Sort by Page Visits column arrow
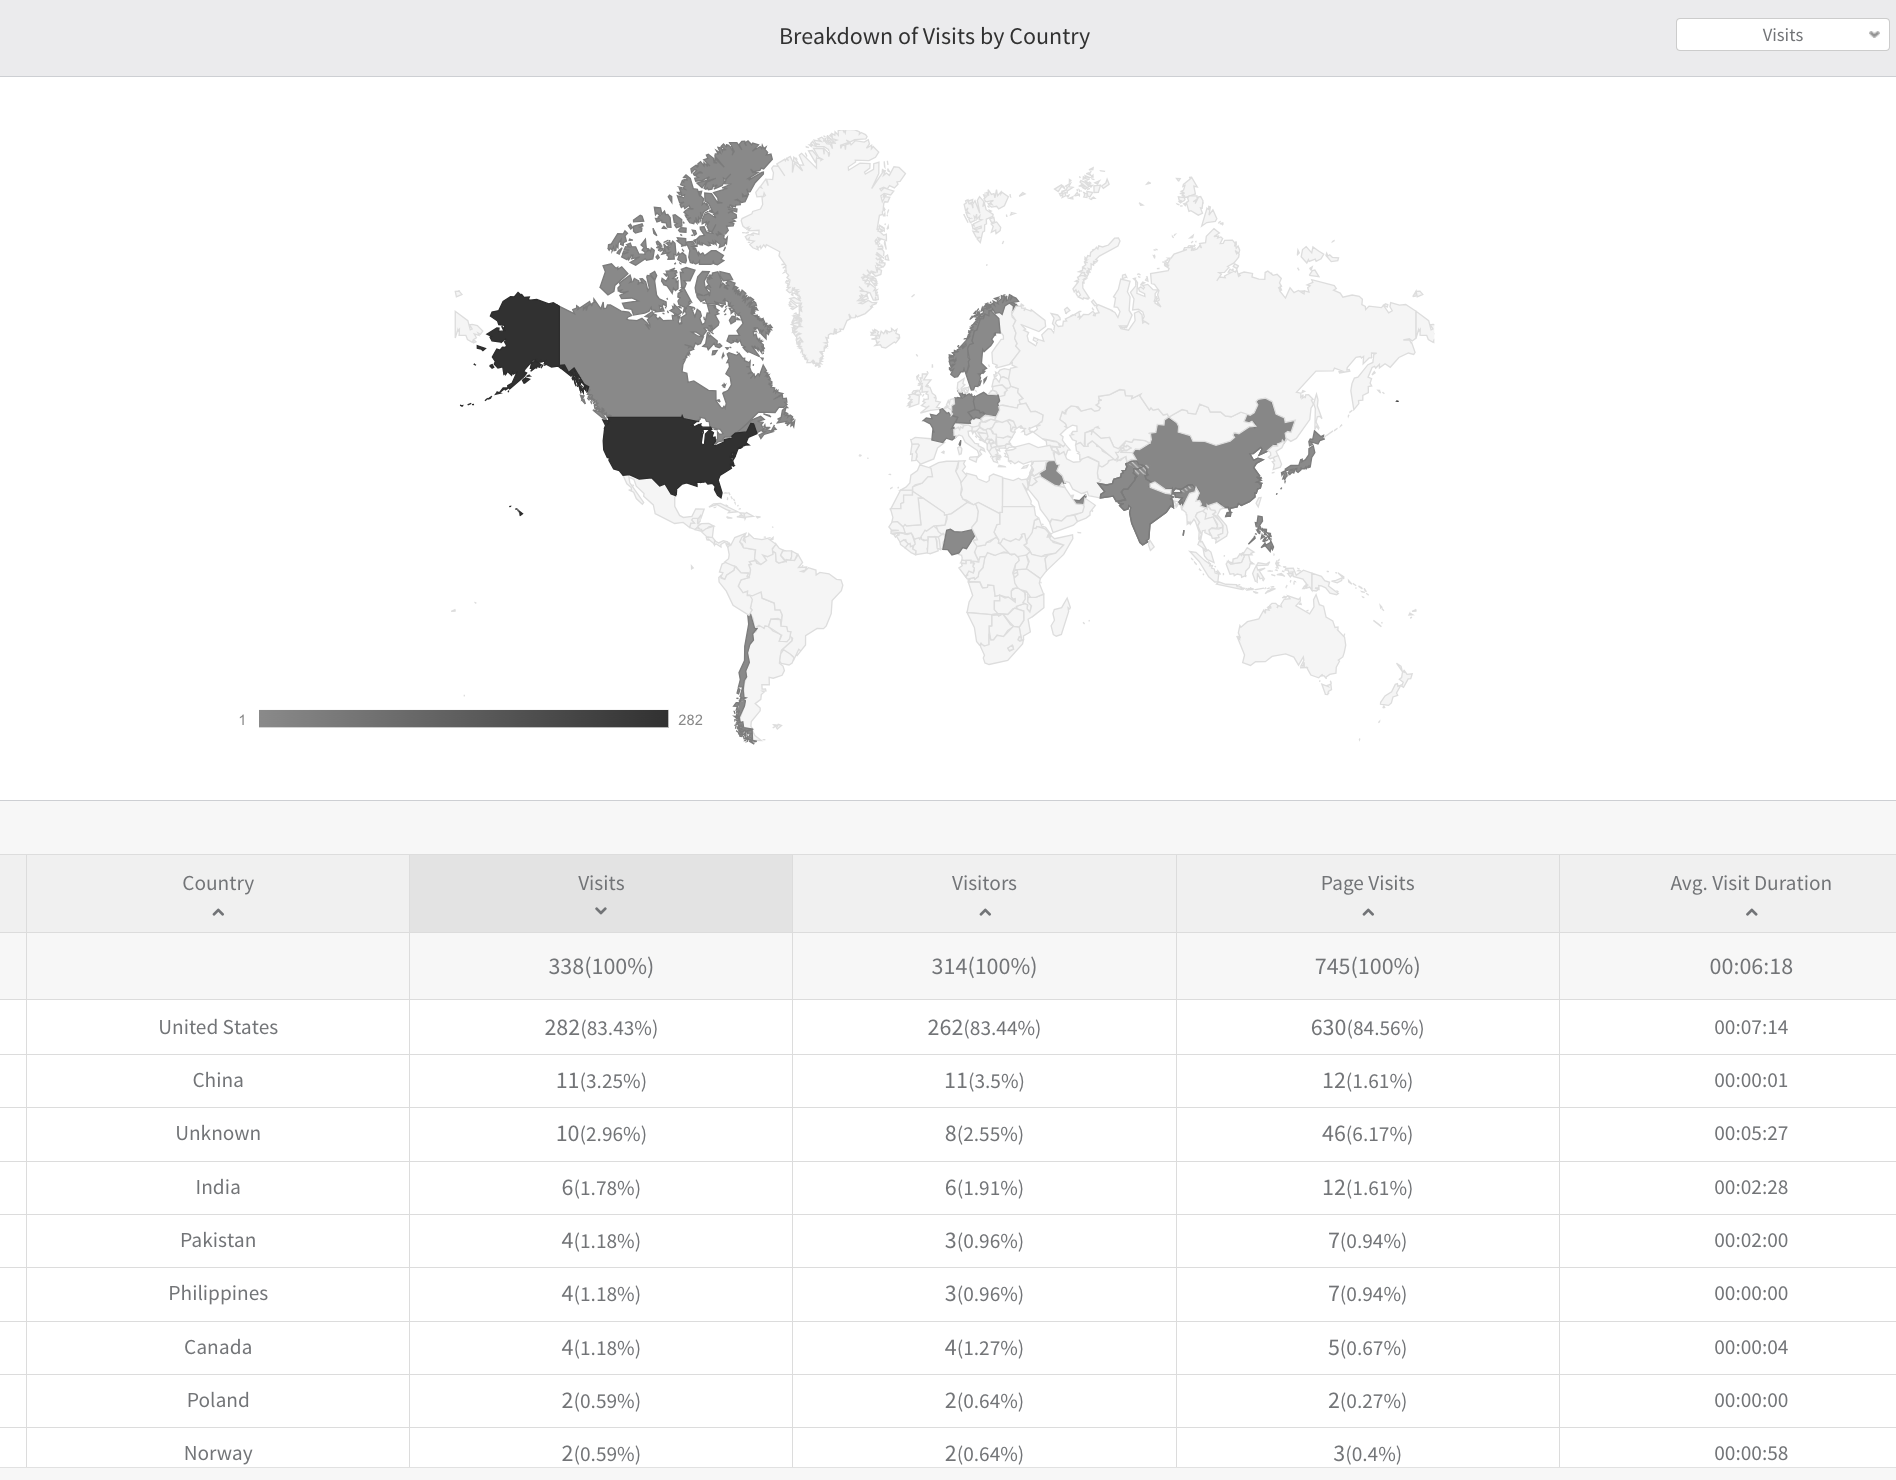The width and height of the screenshot is (1896, 1480). (1368, 912)
